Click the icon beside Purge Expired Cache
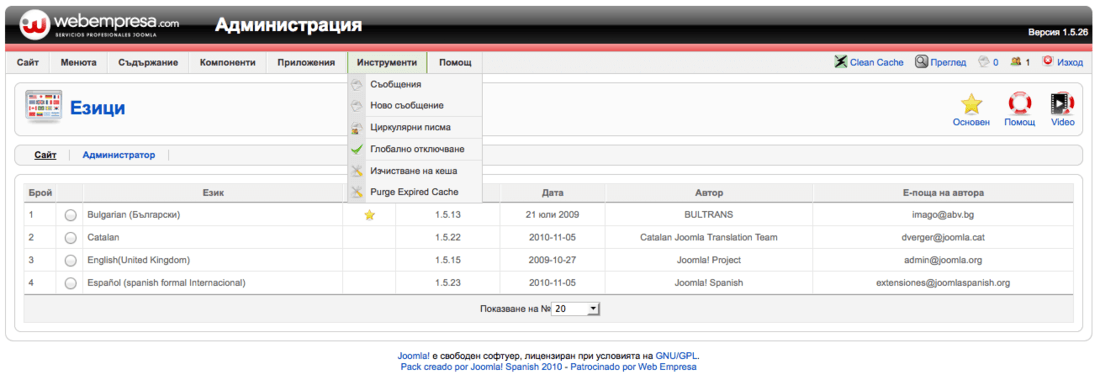This screenshot has width=1100, height=380. (357, 192)
